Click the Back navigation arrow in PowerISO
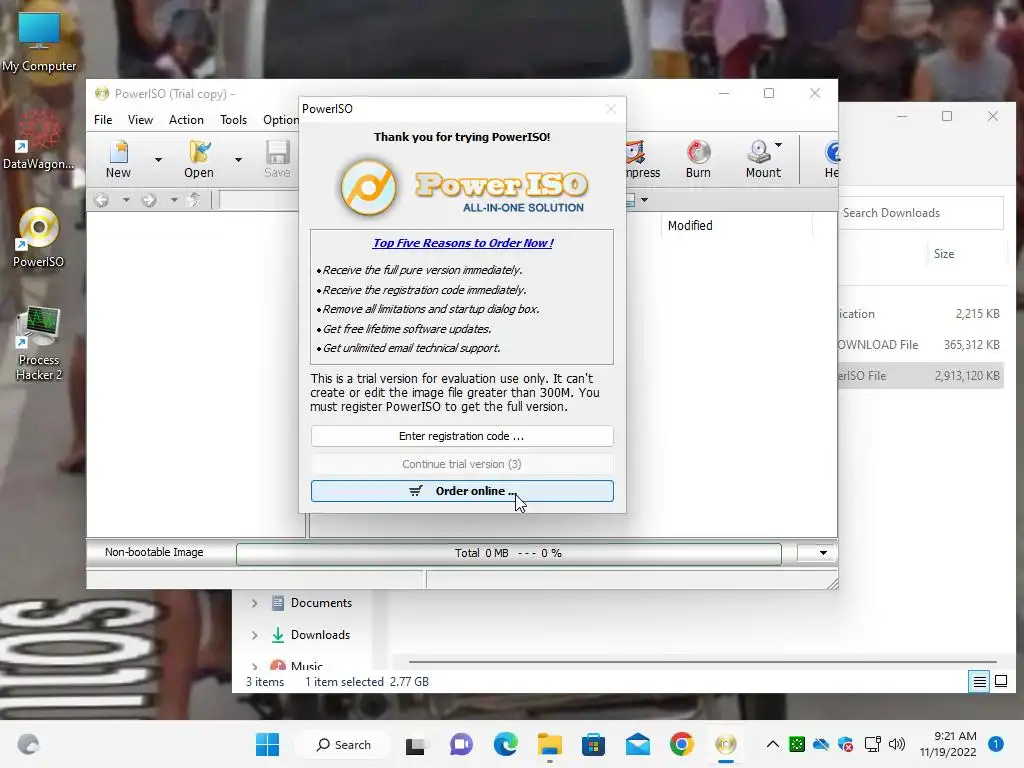Viewport: 1024px width, 768px height. [101, 200]
